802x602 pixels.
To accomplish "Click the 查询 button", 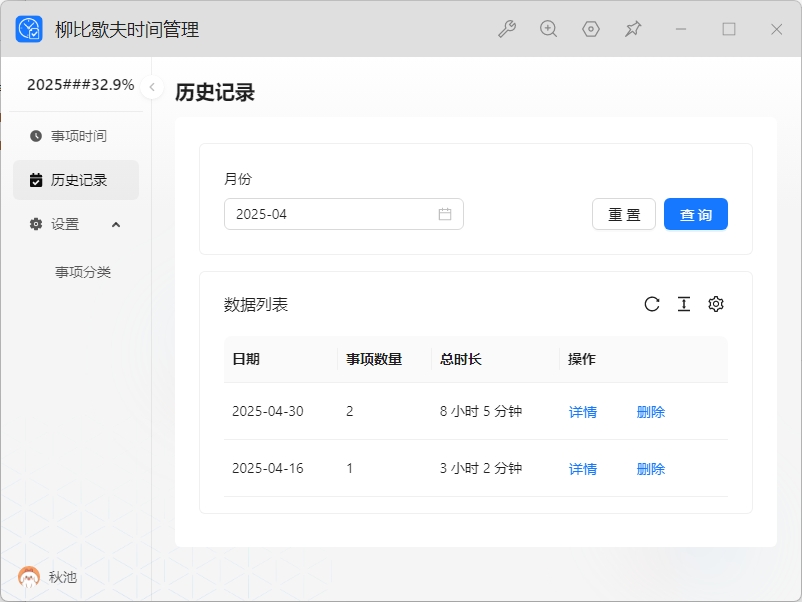I will pos(696,214).
